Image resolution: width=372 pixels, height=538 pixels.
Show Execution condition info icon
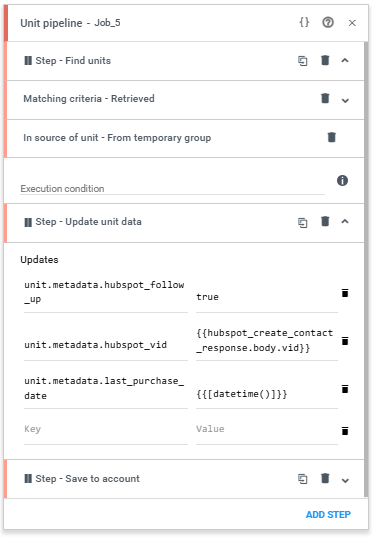pos(342,180)
